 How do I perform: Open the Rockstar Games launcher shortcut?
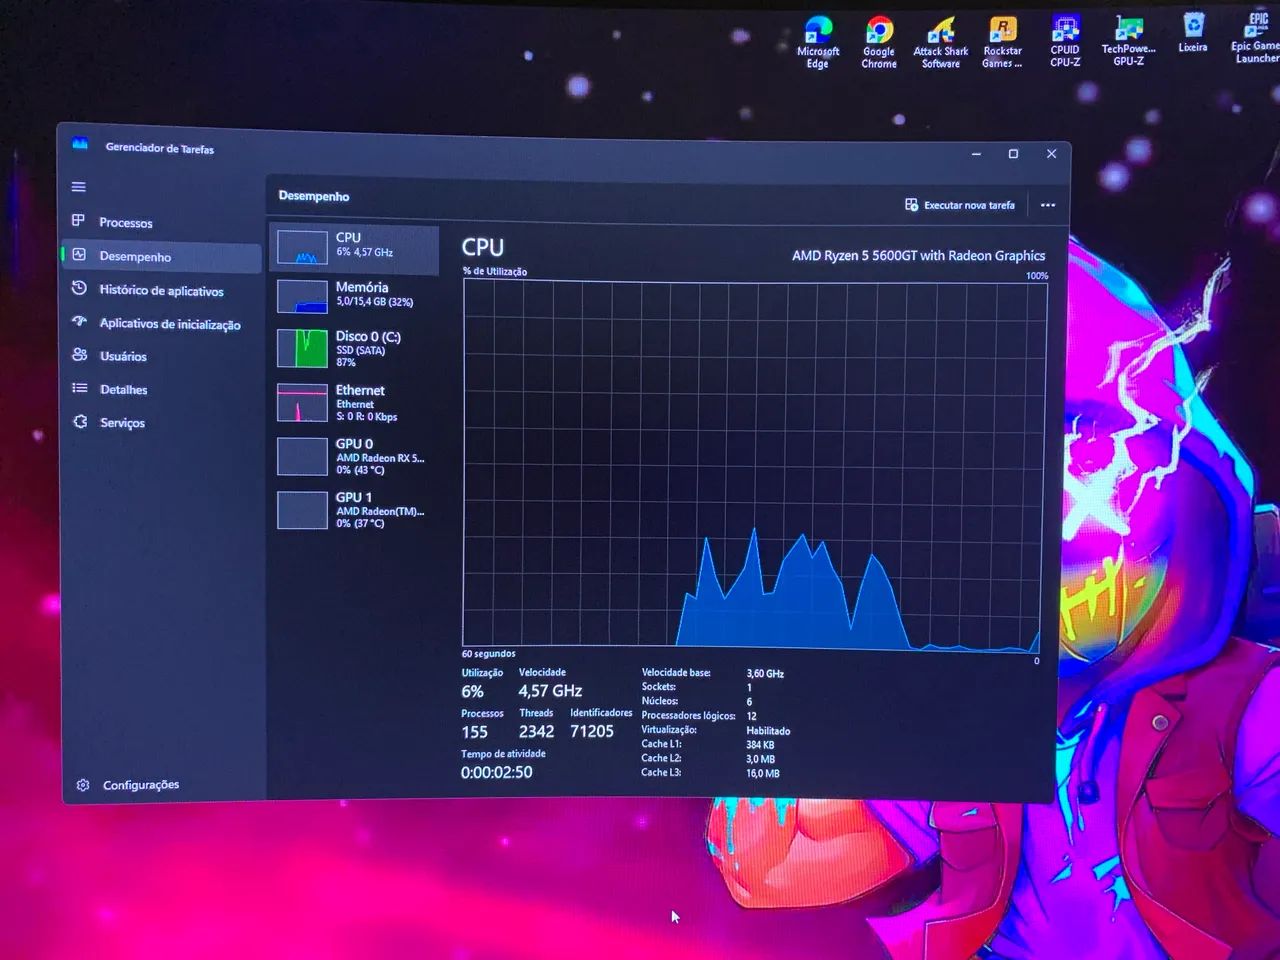(1002, 43)
